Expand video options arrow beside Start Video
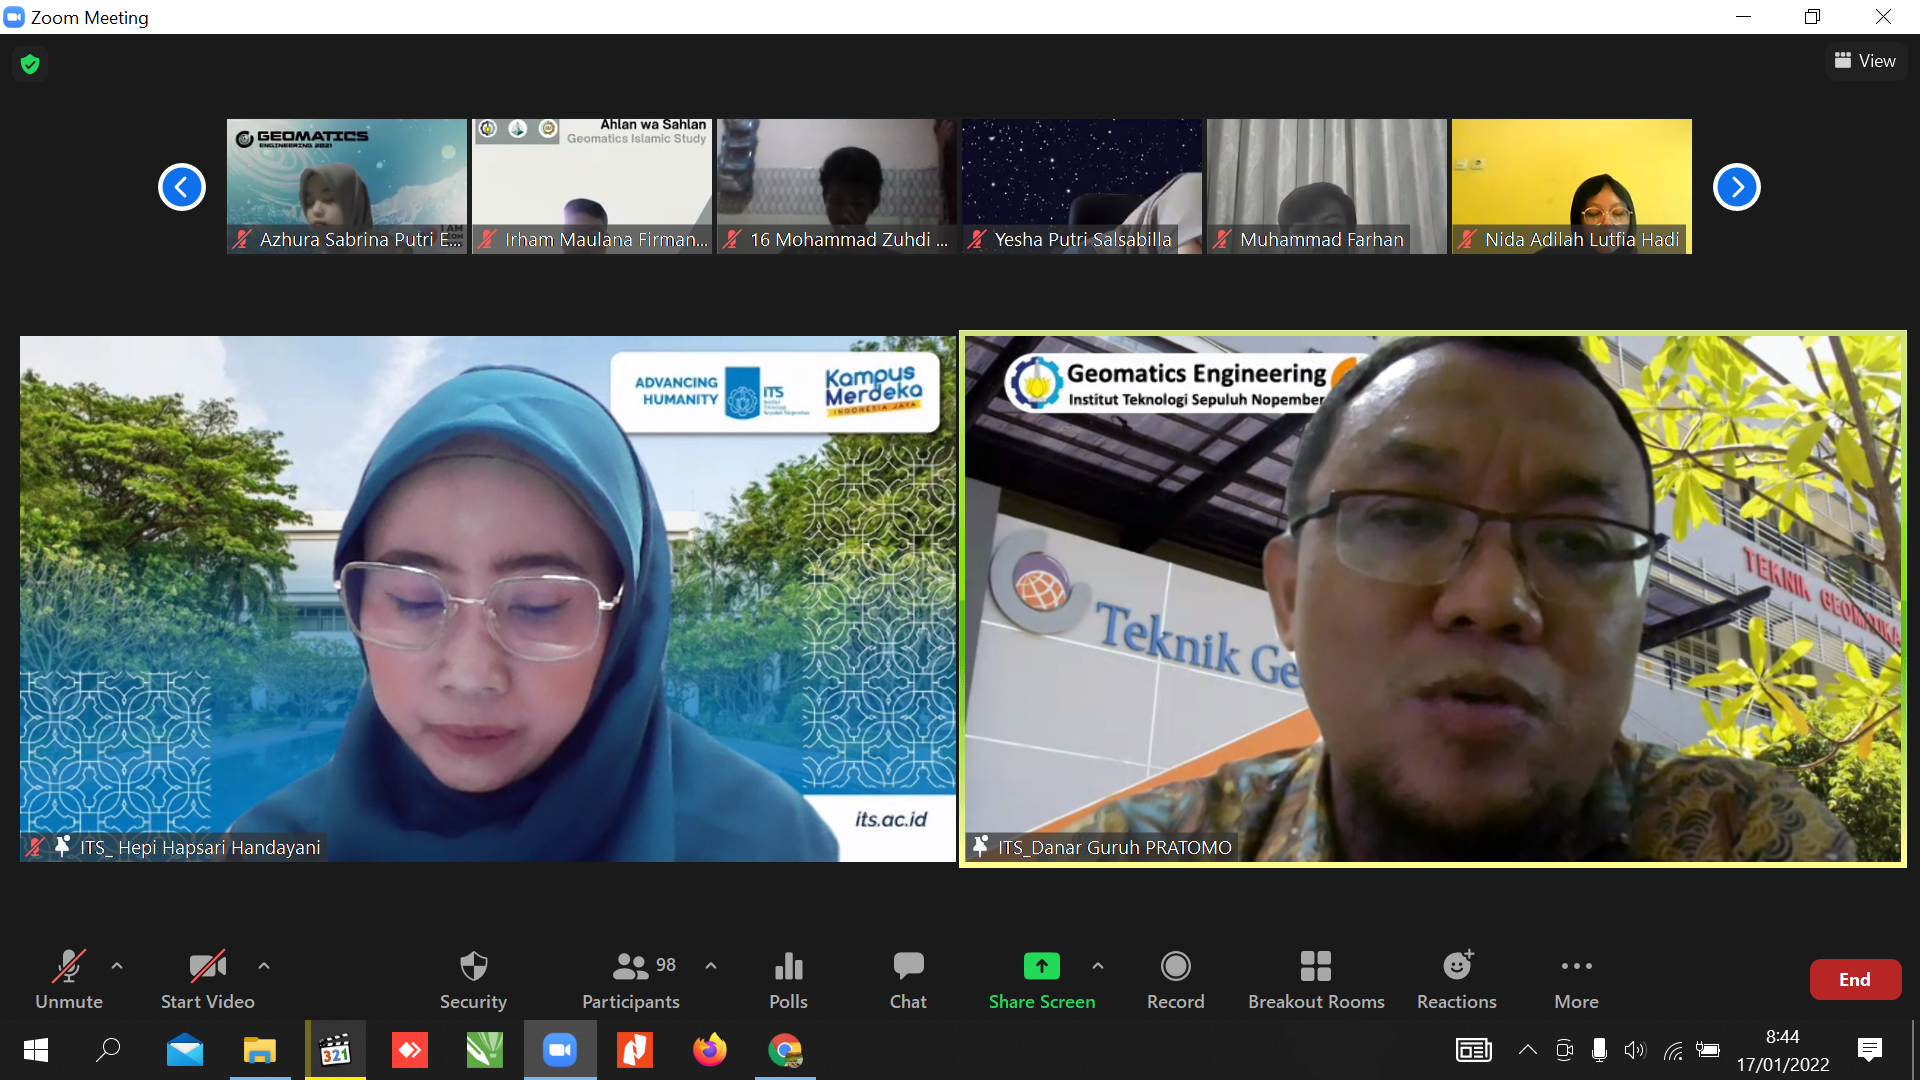 (264, 966)
